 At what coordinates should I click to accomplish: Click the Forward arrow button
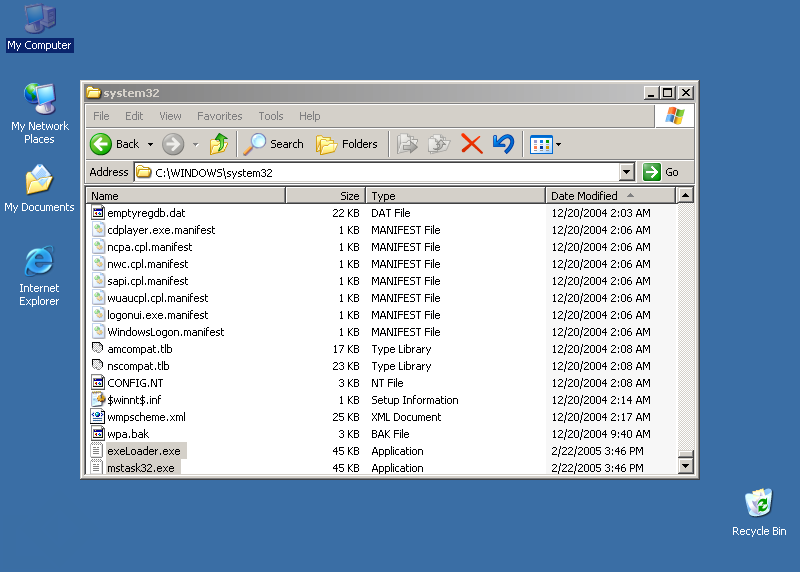[173, 144]
